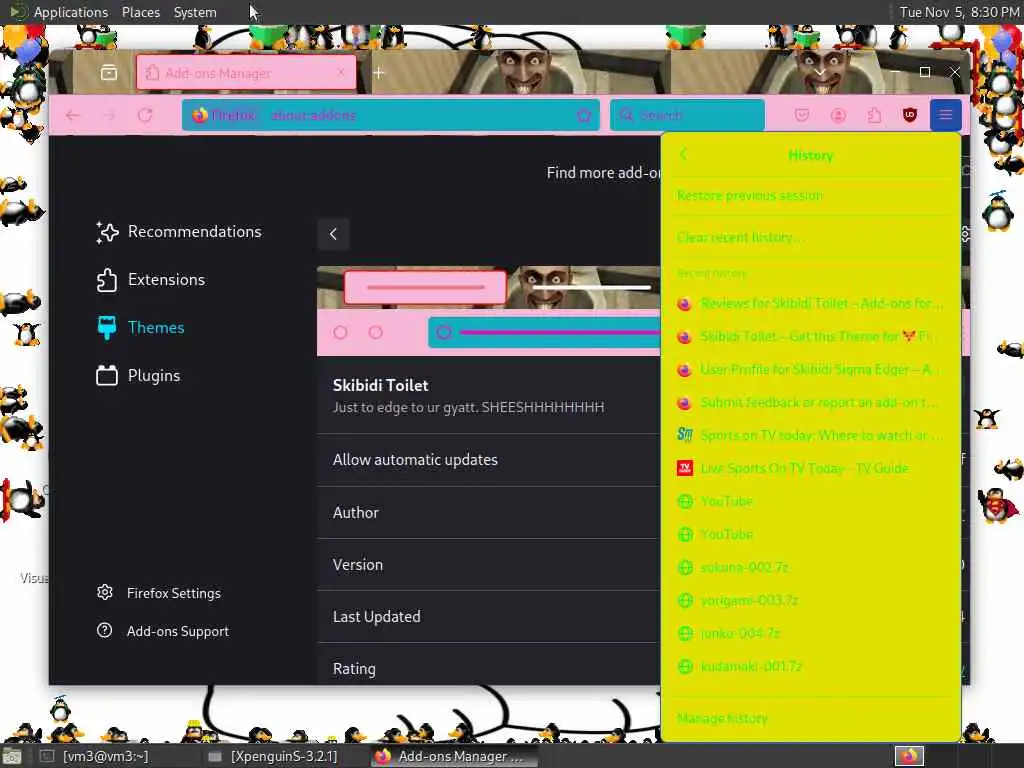The width and height of the screenshot is (1024, 768).
Task: Click the toolbar forward arrow
Action: pos(109,116)
